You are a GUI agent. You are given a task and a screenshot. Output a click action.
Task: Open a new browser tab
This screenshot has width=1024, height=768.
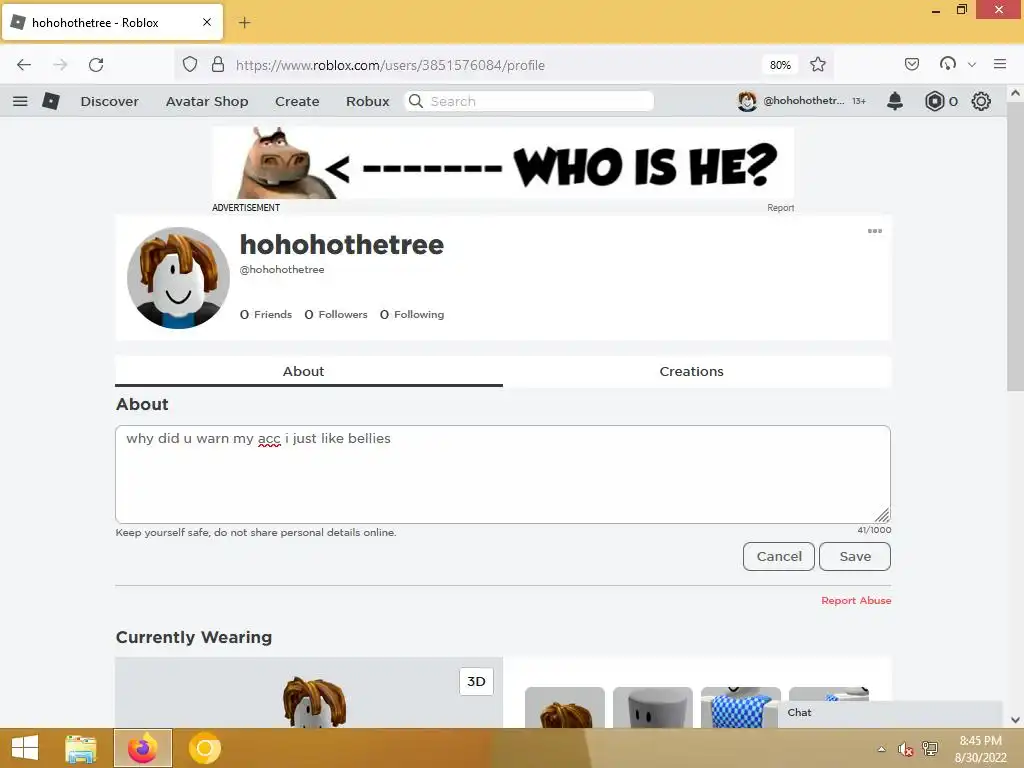pos(244,23)
